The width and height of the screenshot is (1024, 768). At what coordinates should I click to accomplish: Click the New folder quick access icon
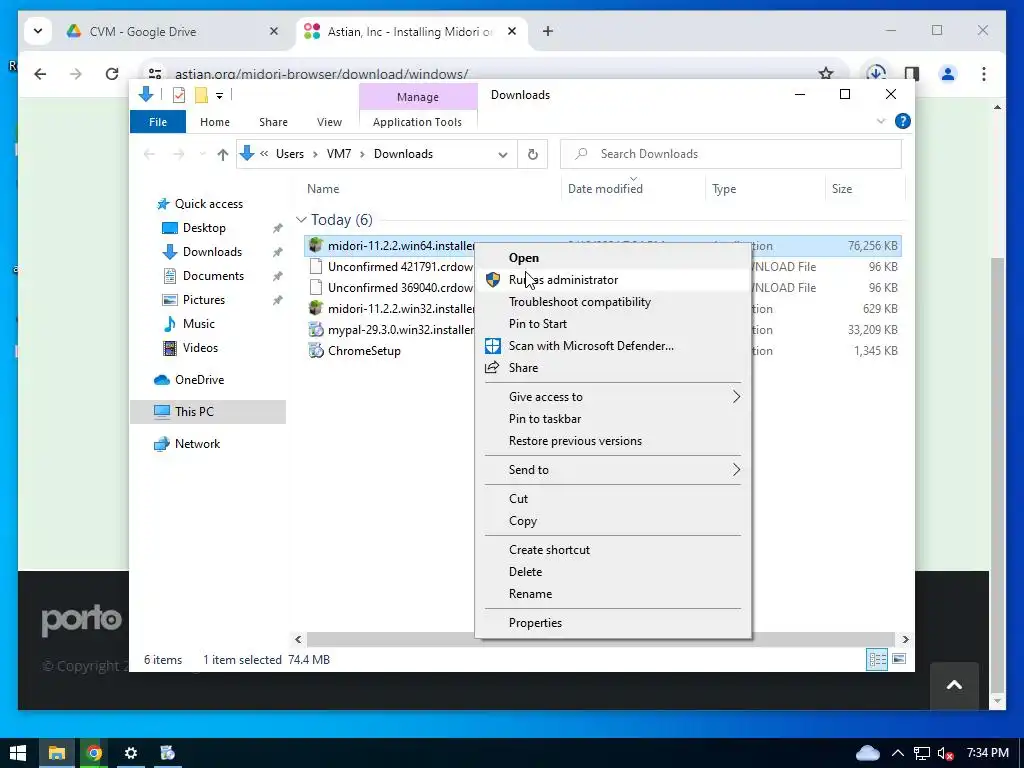(201, 95)
